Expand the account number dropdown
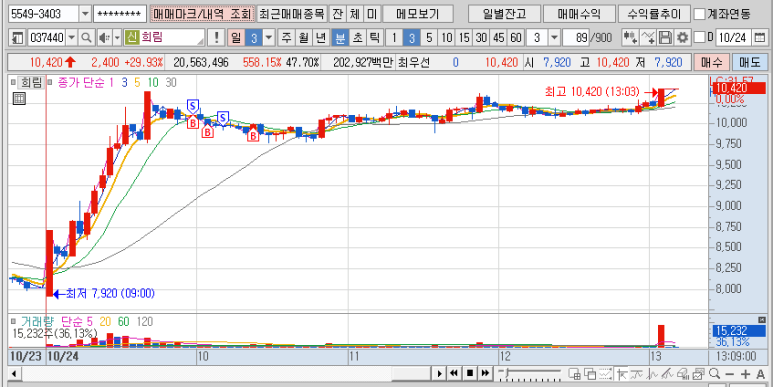This screenshot has height=387, width=773. click(85, 14)
